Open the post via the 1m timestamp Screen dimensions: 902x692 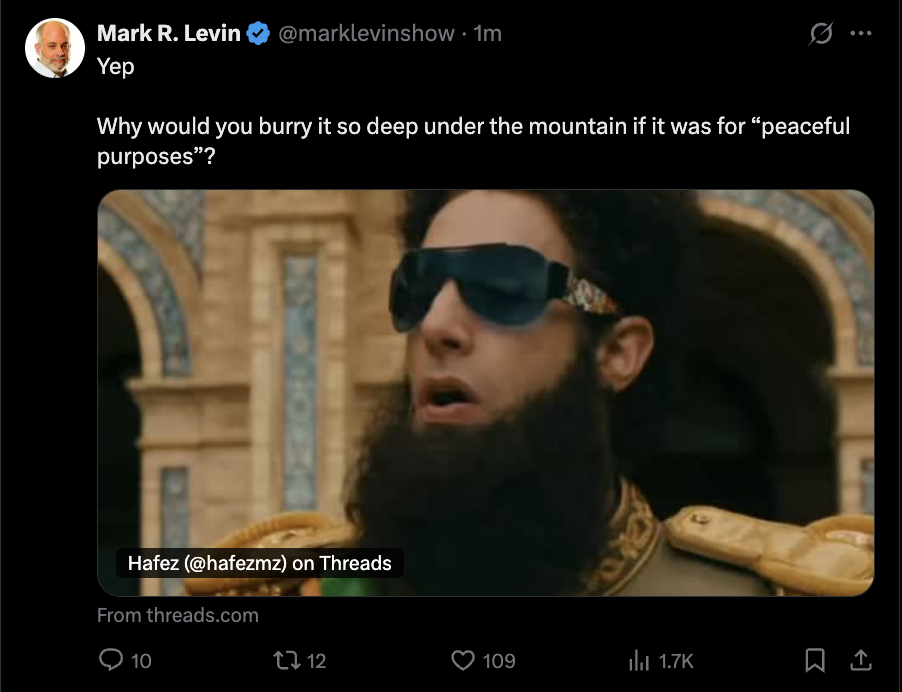(x=487, y=33)
